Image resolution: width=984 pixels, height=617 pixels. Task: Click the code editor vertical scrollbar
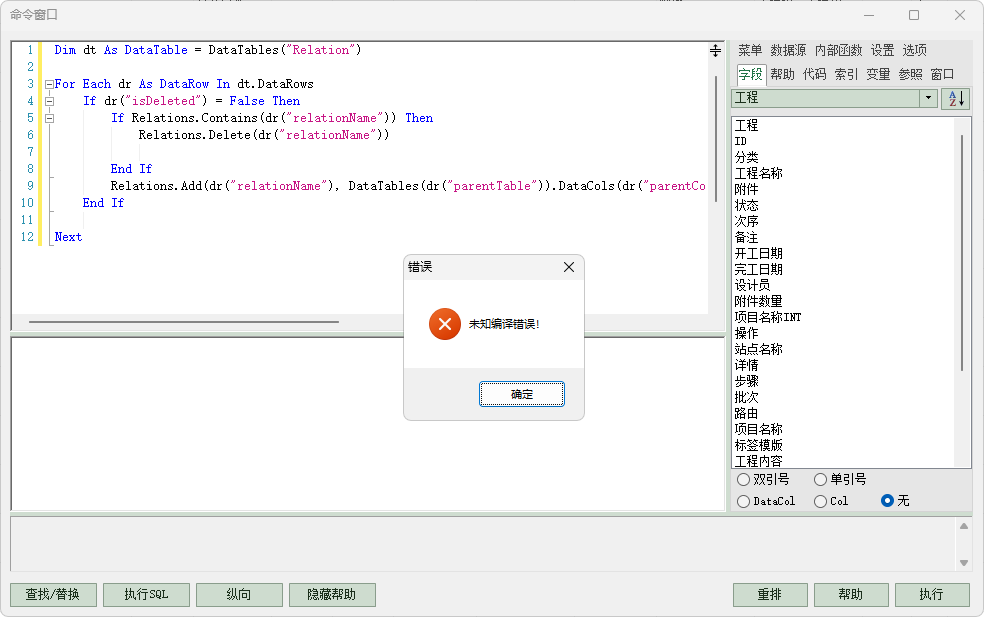click(715, 138)
